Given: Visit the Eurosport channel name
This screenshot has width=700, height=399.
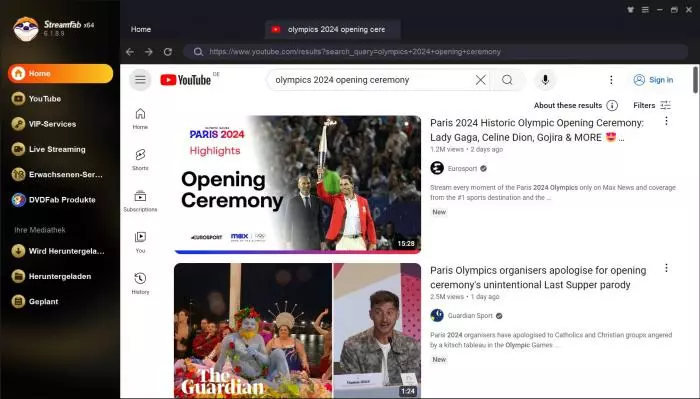Looking at the screenshot, I should [462, 168].
